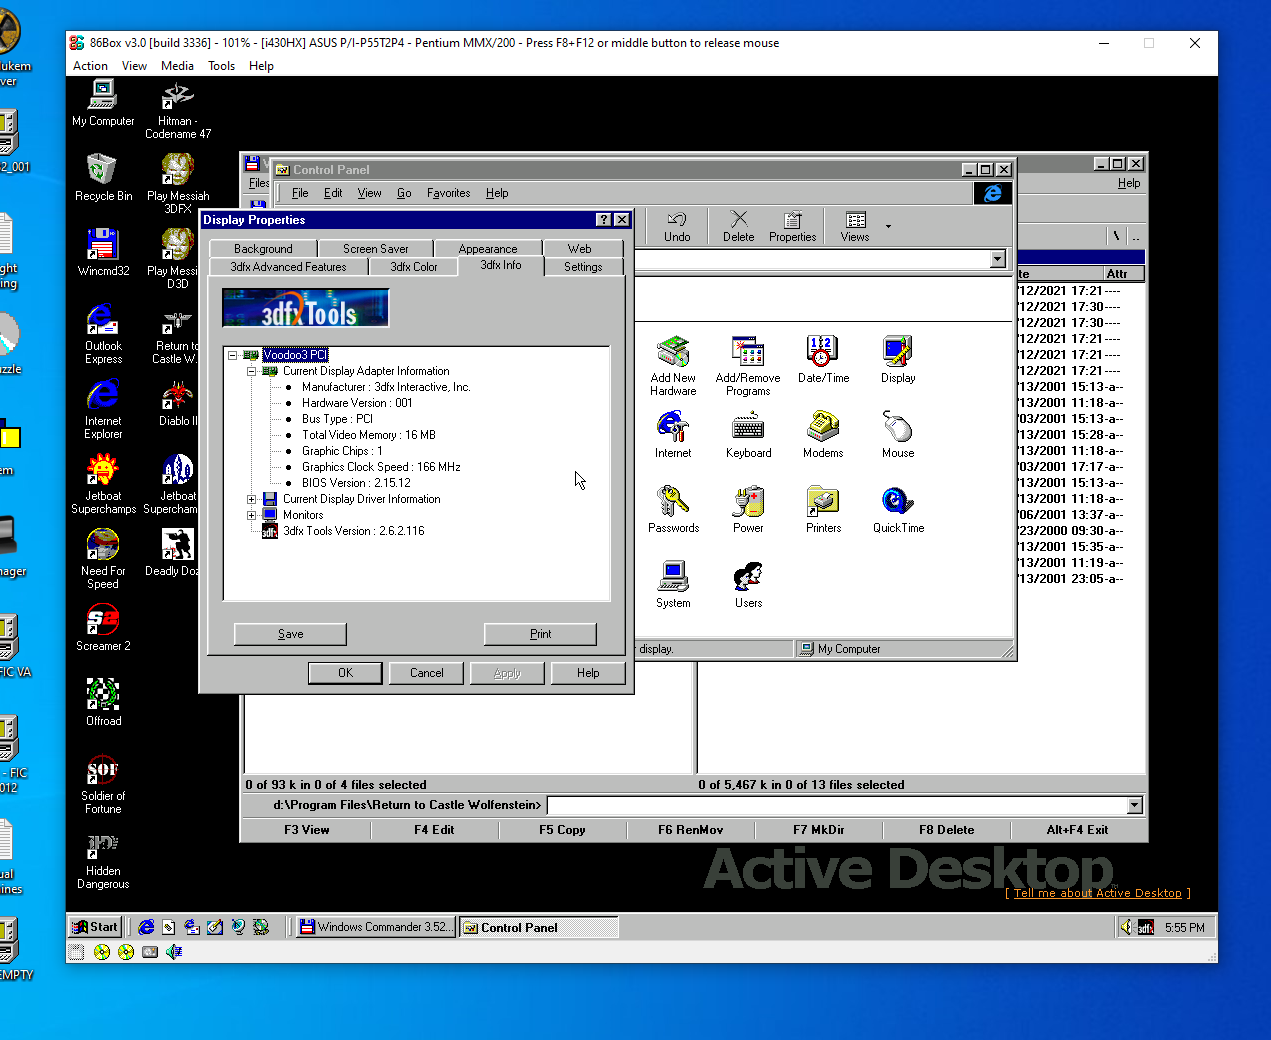Click Undo in Control Panel toolbar
Viewport: 1271px width, 1040px height.
pos(677,227)
